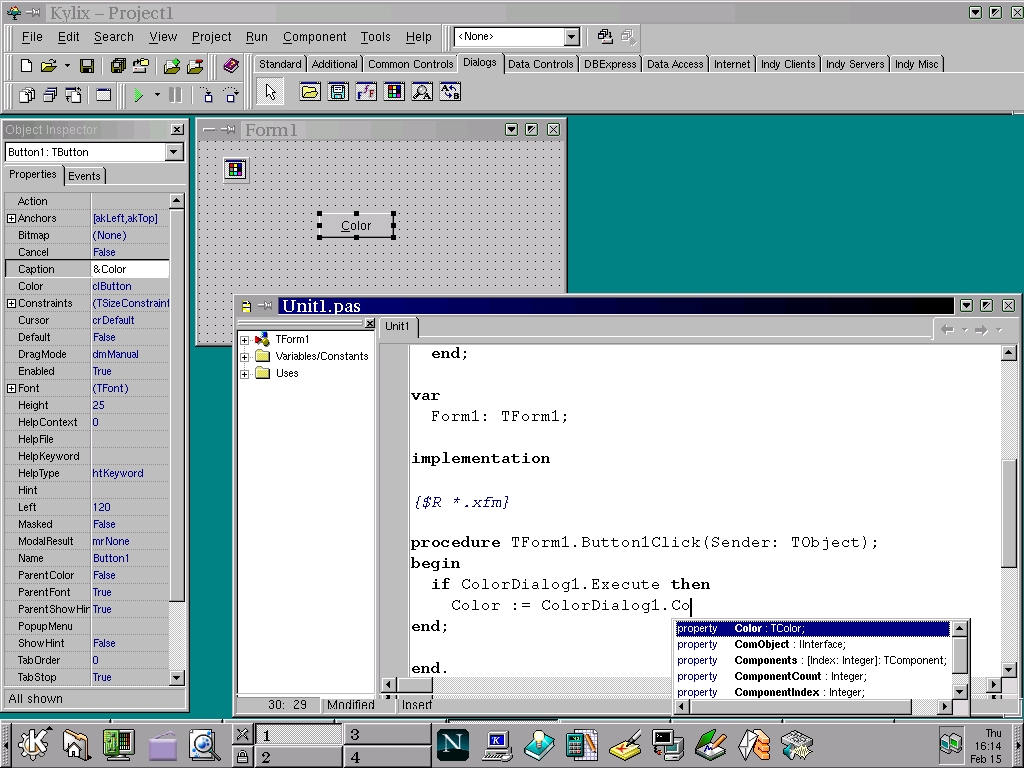The width and height of the screenshot is (1024, 768).
Task: Click the Save Desktop icon beside the <None> box
Action: point(605,37)
